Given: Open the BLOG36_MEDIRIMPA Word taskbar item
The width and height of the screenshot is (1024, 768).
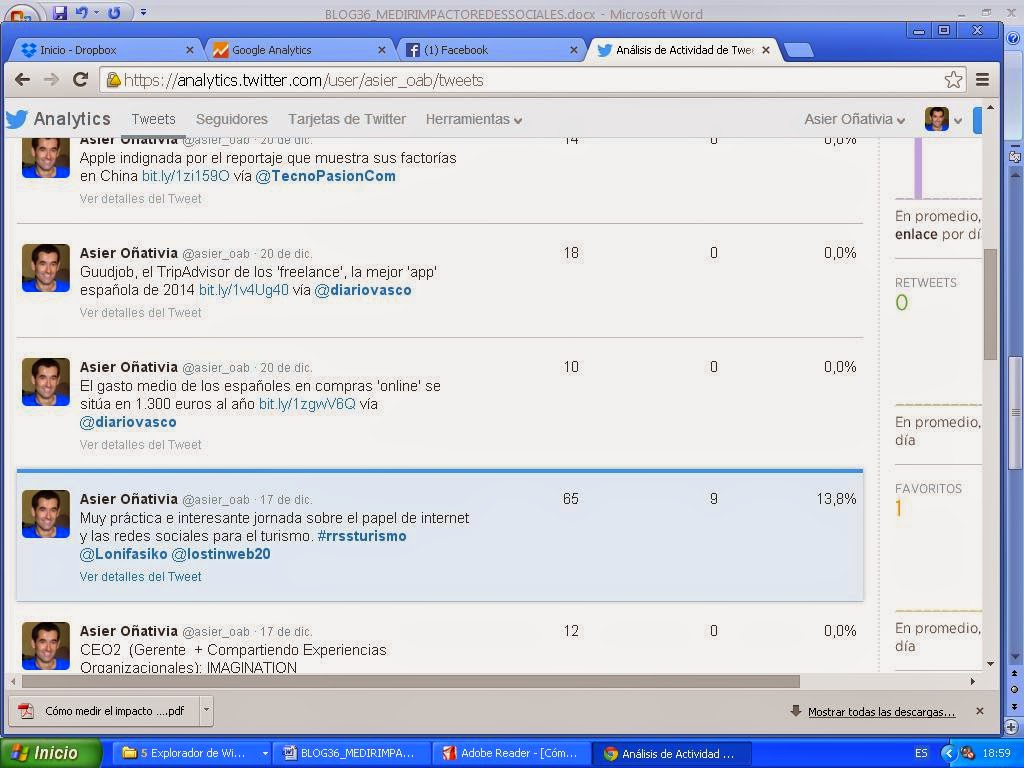Looking at the screenshot, I should [349, 753].
